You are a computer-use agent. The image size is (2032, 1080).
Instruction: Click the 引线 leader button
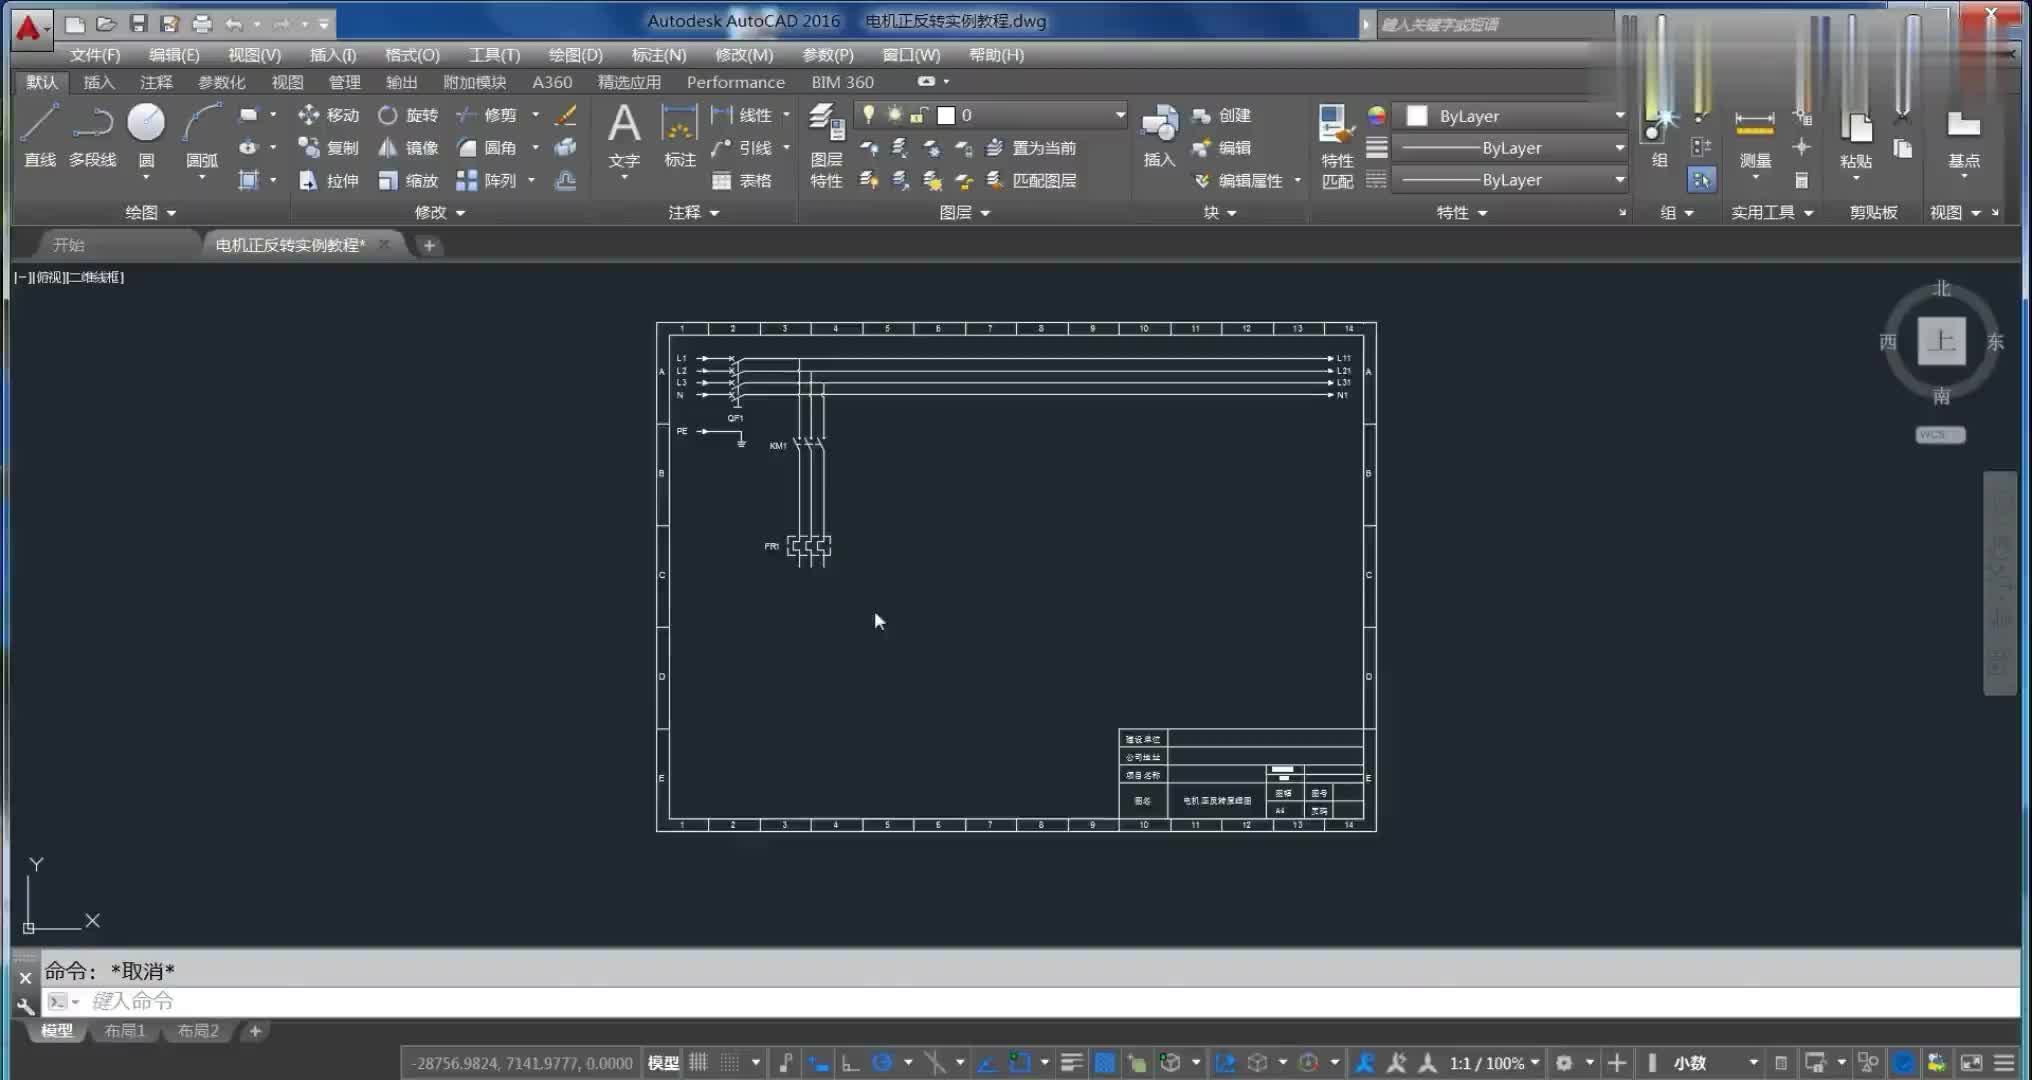(x=741, y=148)
